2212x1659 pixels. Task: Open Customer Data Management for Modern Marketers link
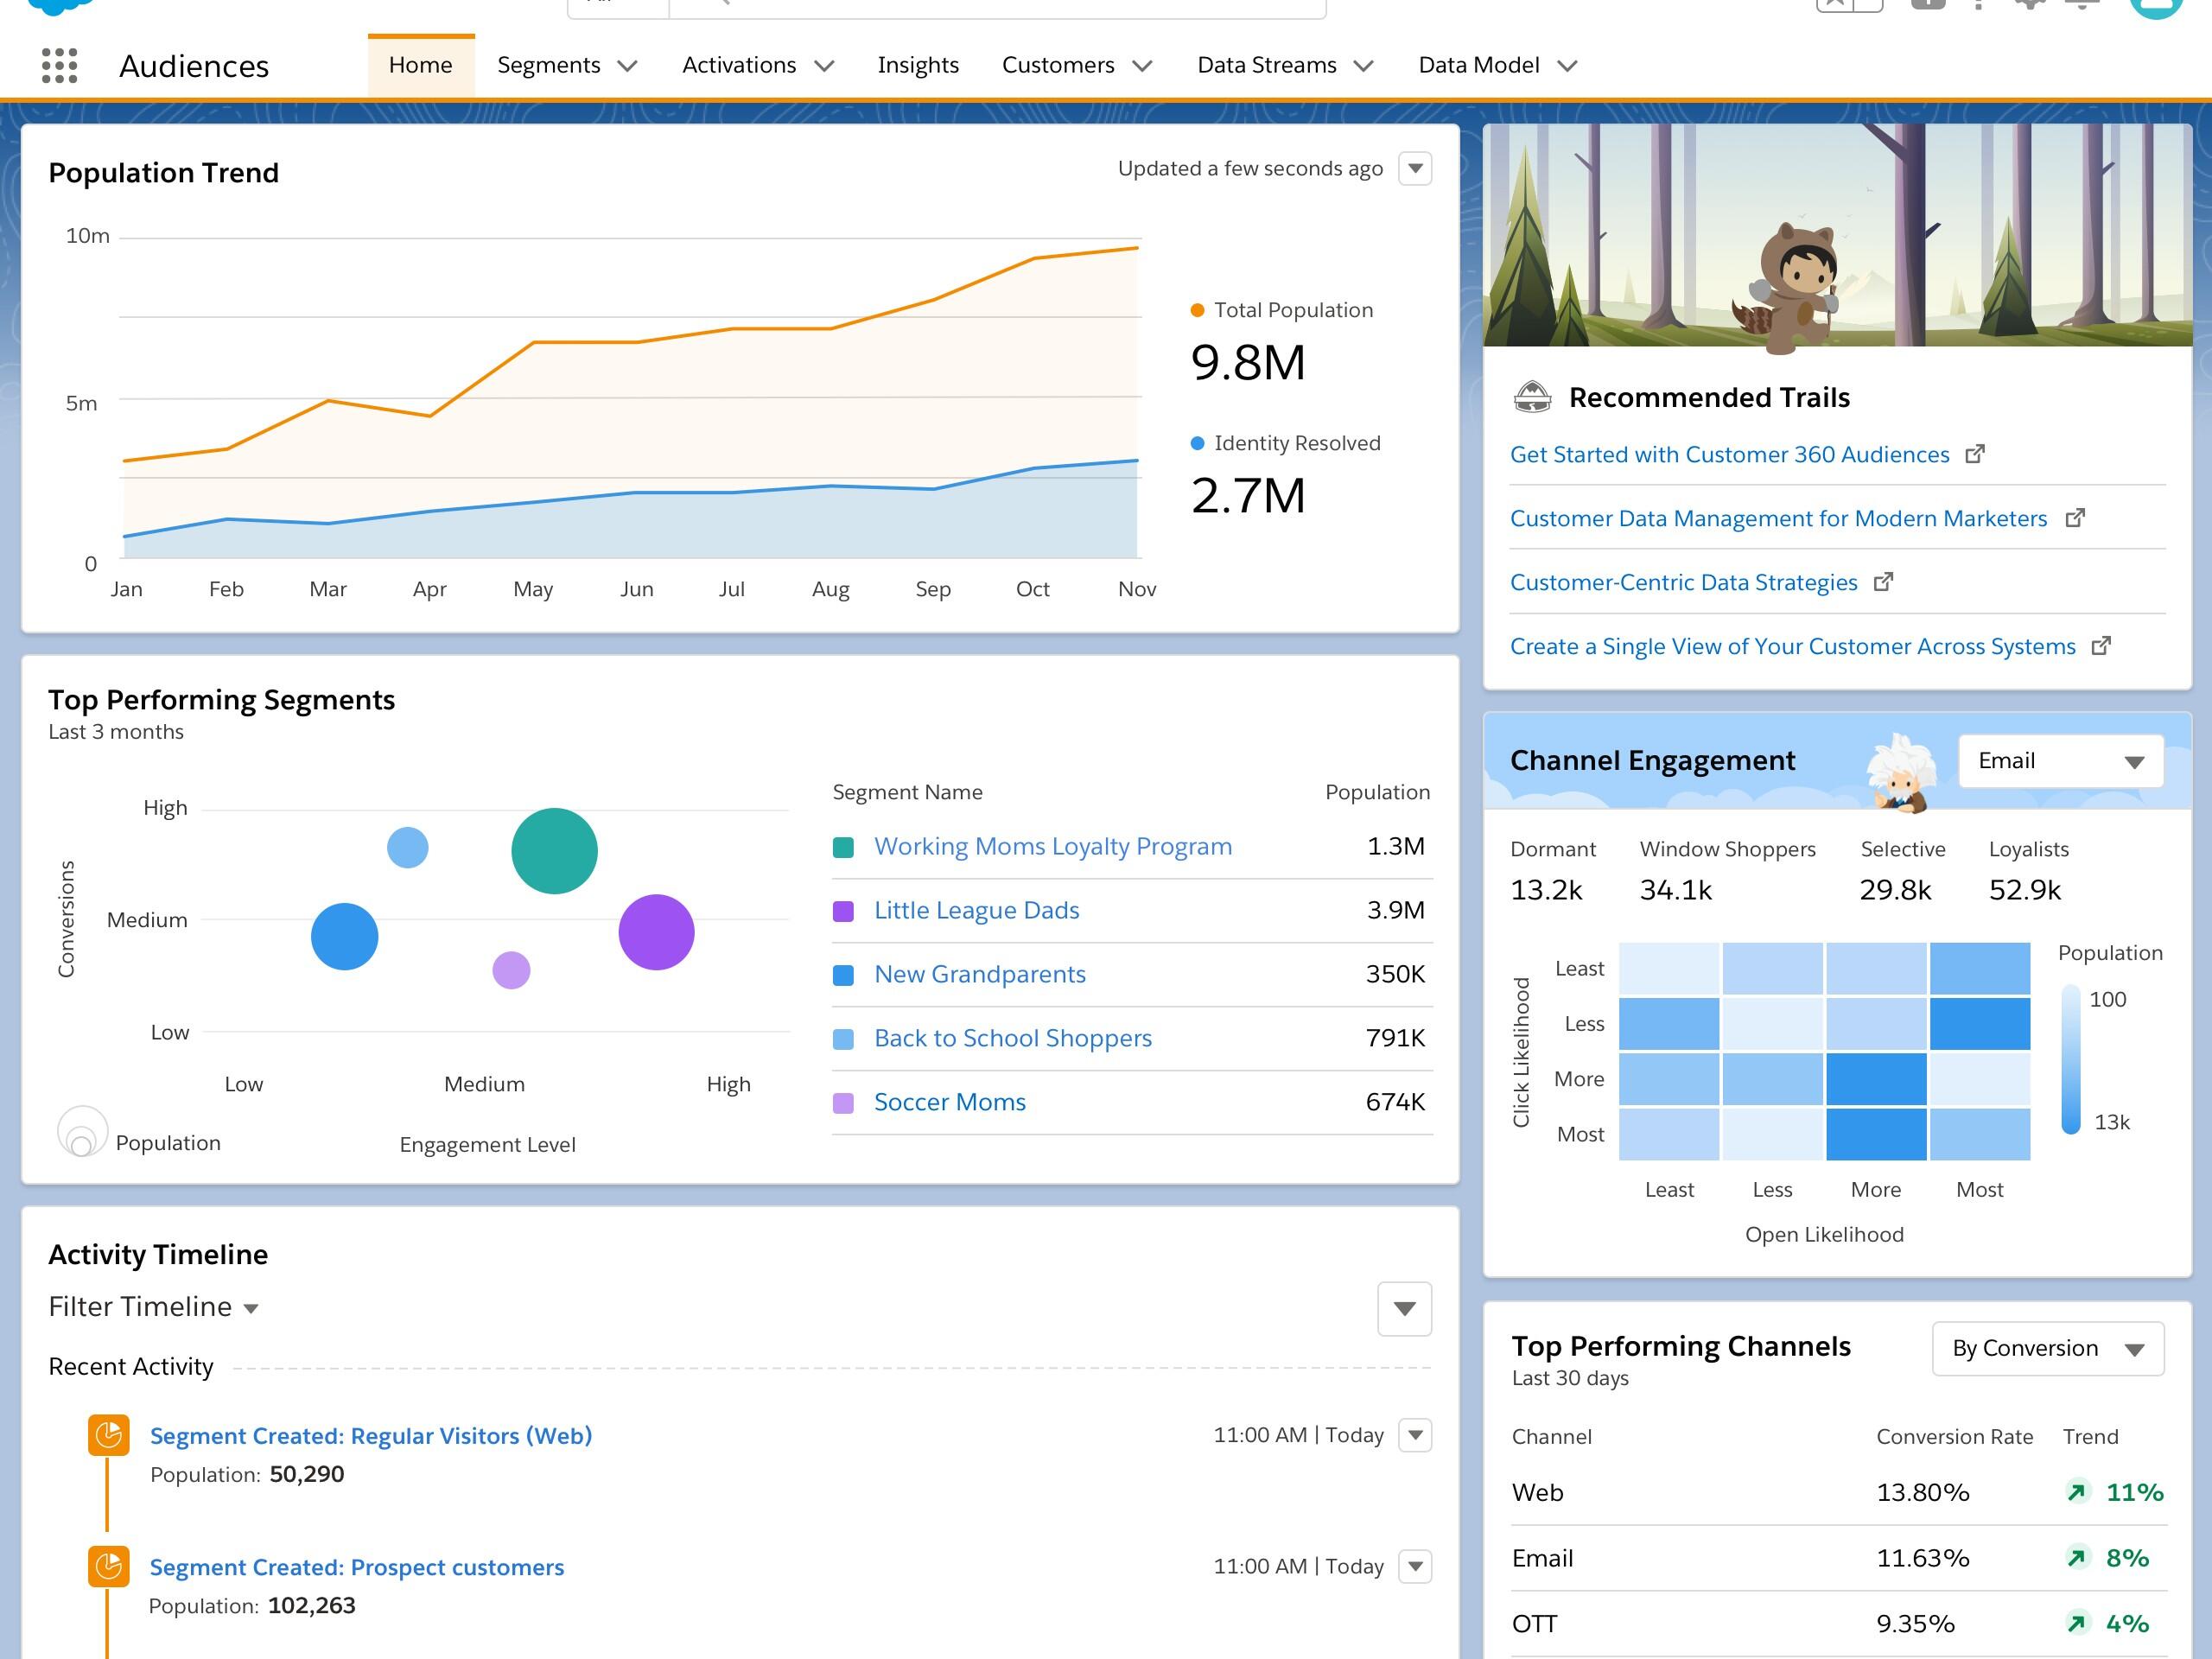(x=1778, y=518)
